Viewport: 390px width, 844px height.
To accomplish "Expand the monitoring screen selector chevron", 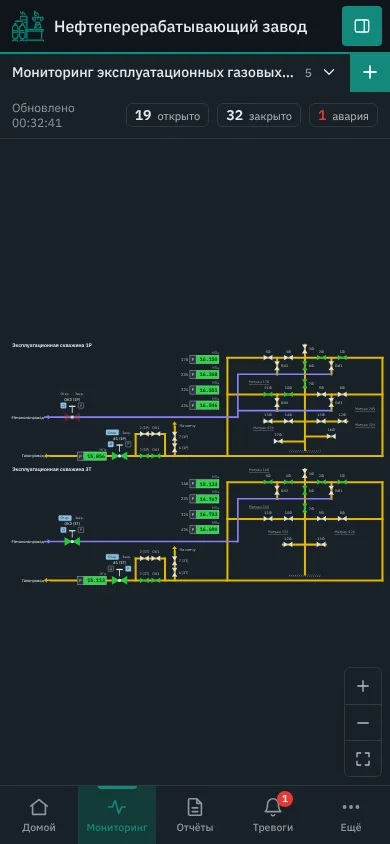I will tap(329, 72).
